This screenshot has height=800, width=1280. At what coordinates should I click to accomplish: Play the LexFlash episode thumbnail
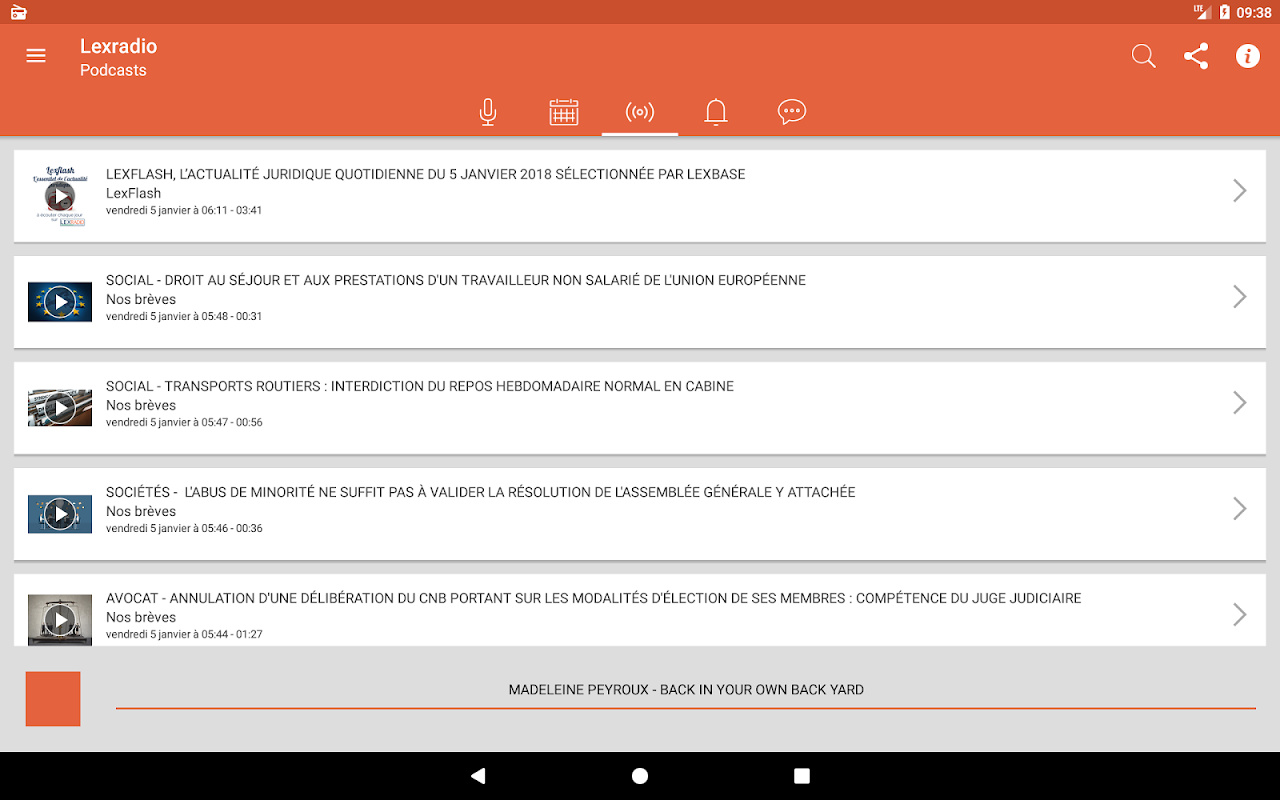[60, 196]
